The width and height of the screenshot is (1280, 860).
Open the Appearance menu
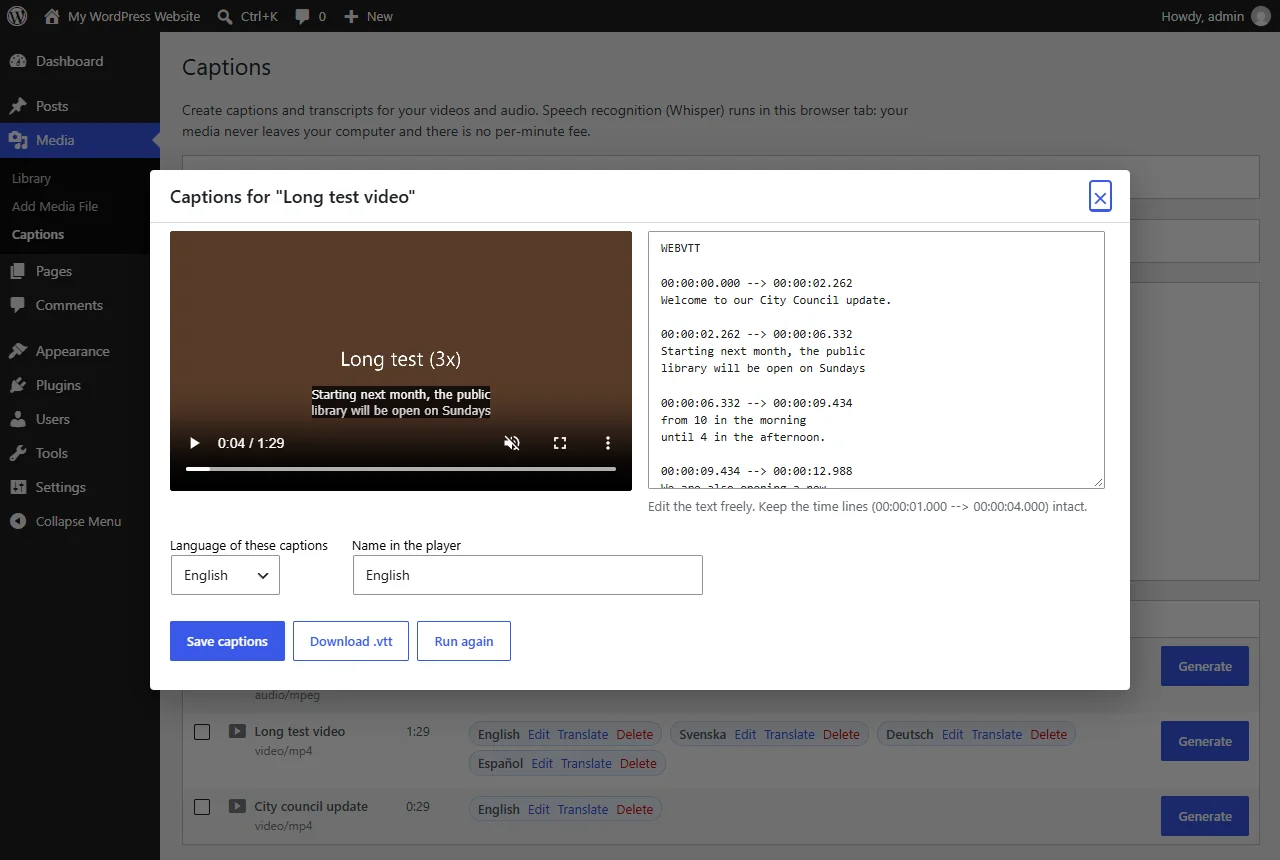click(x=80, y=351)
